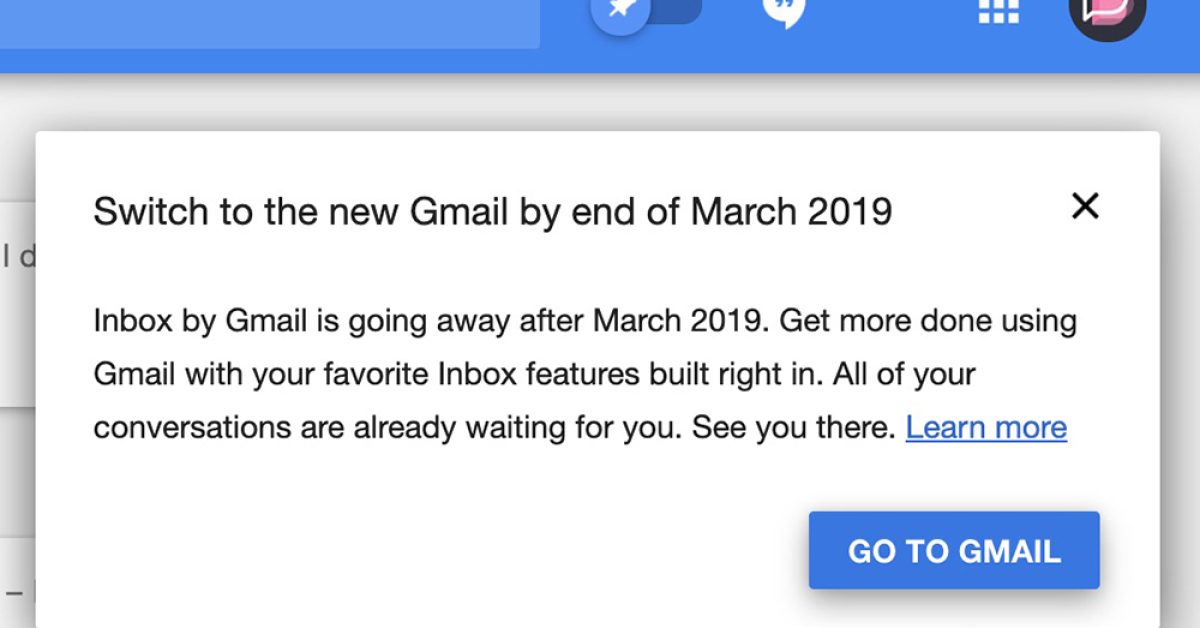Select the partially hidden email row at left edge

click(17, 258)
